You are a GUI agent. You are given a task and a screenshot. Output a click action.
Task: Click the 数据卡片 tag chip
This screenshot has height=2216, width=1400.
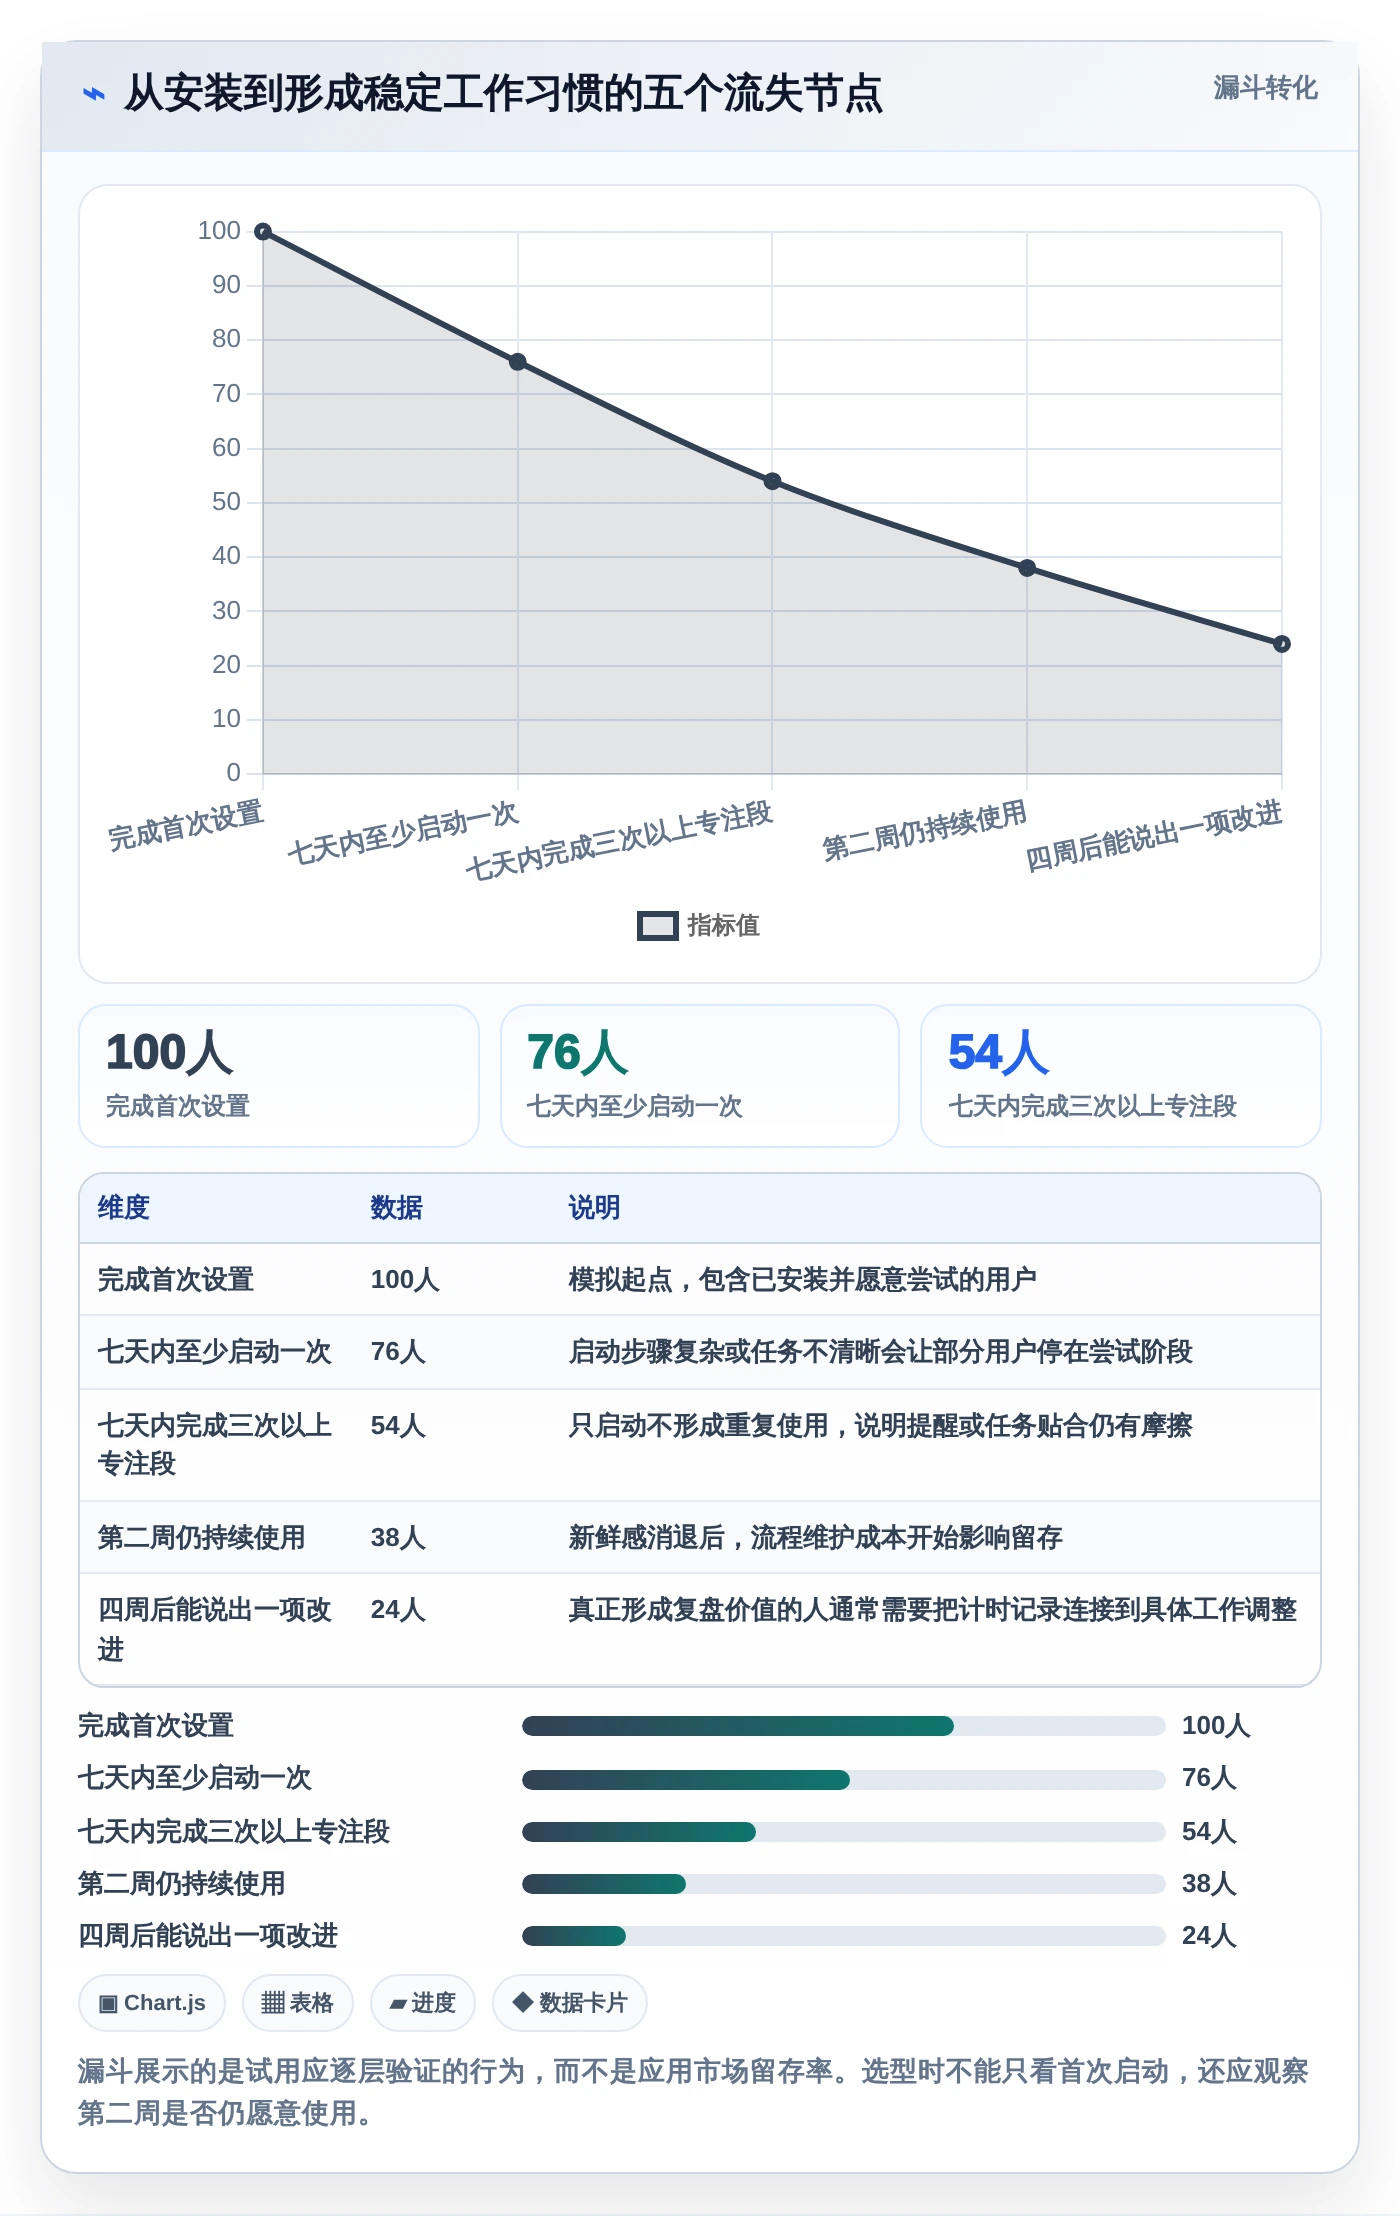coord(570,2003)
